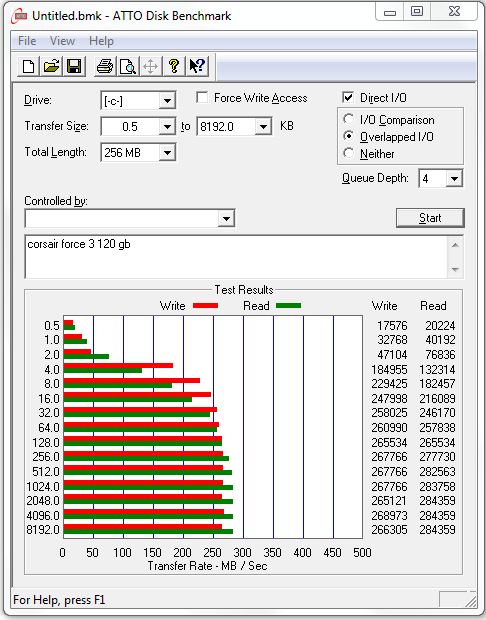Open Print Preview toolbar icon
486x620 pixels.
coord(128,66)
